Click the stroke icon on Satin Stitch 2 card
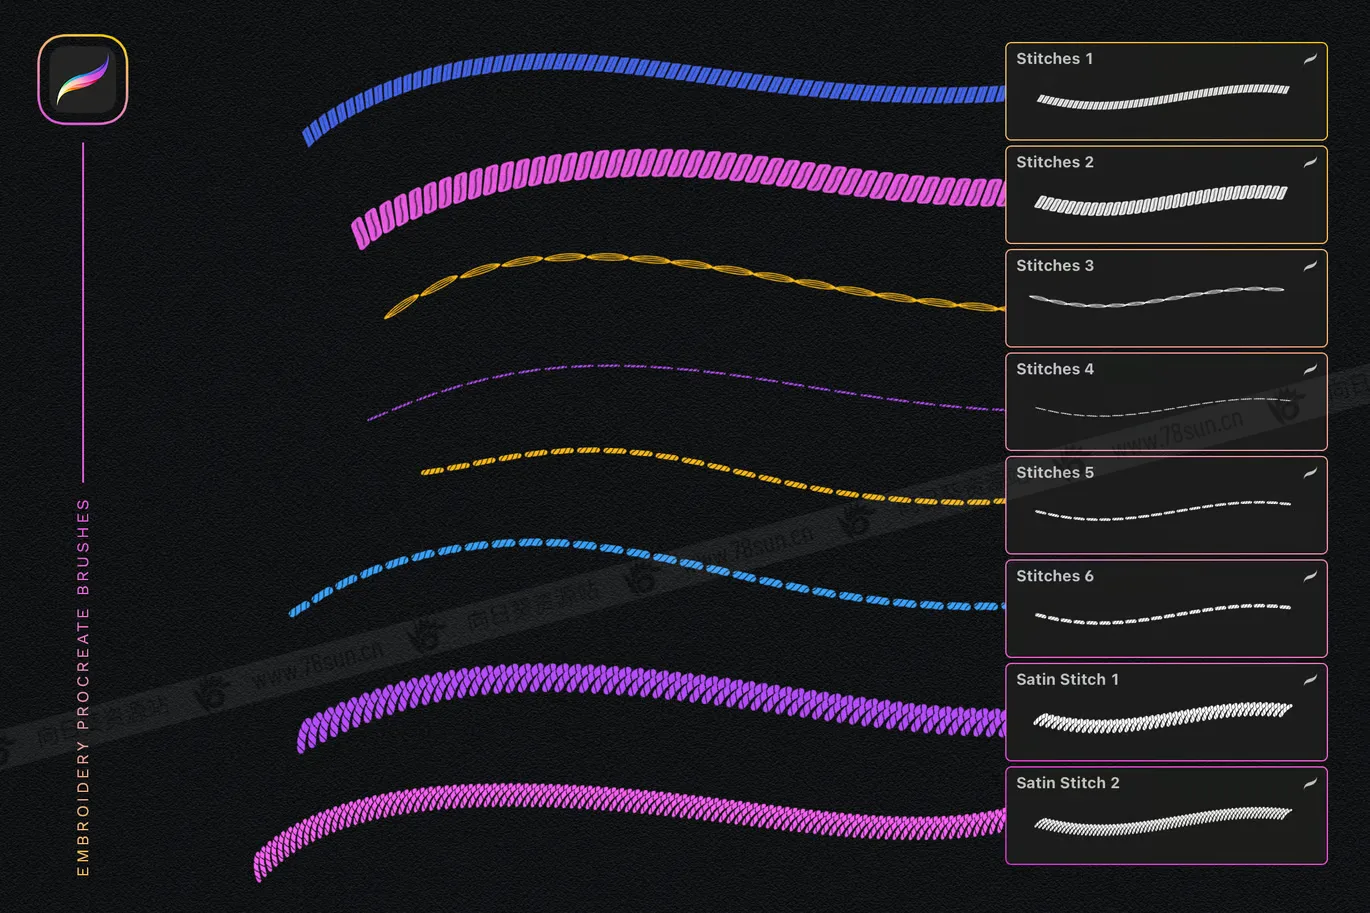Screen dimensions: 1370x913 click(x=1309, y=783)
